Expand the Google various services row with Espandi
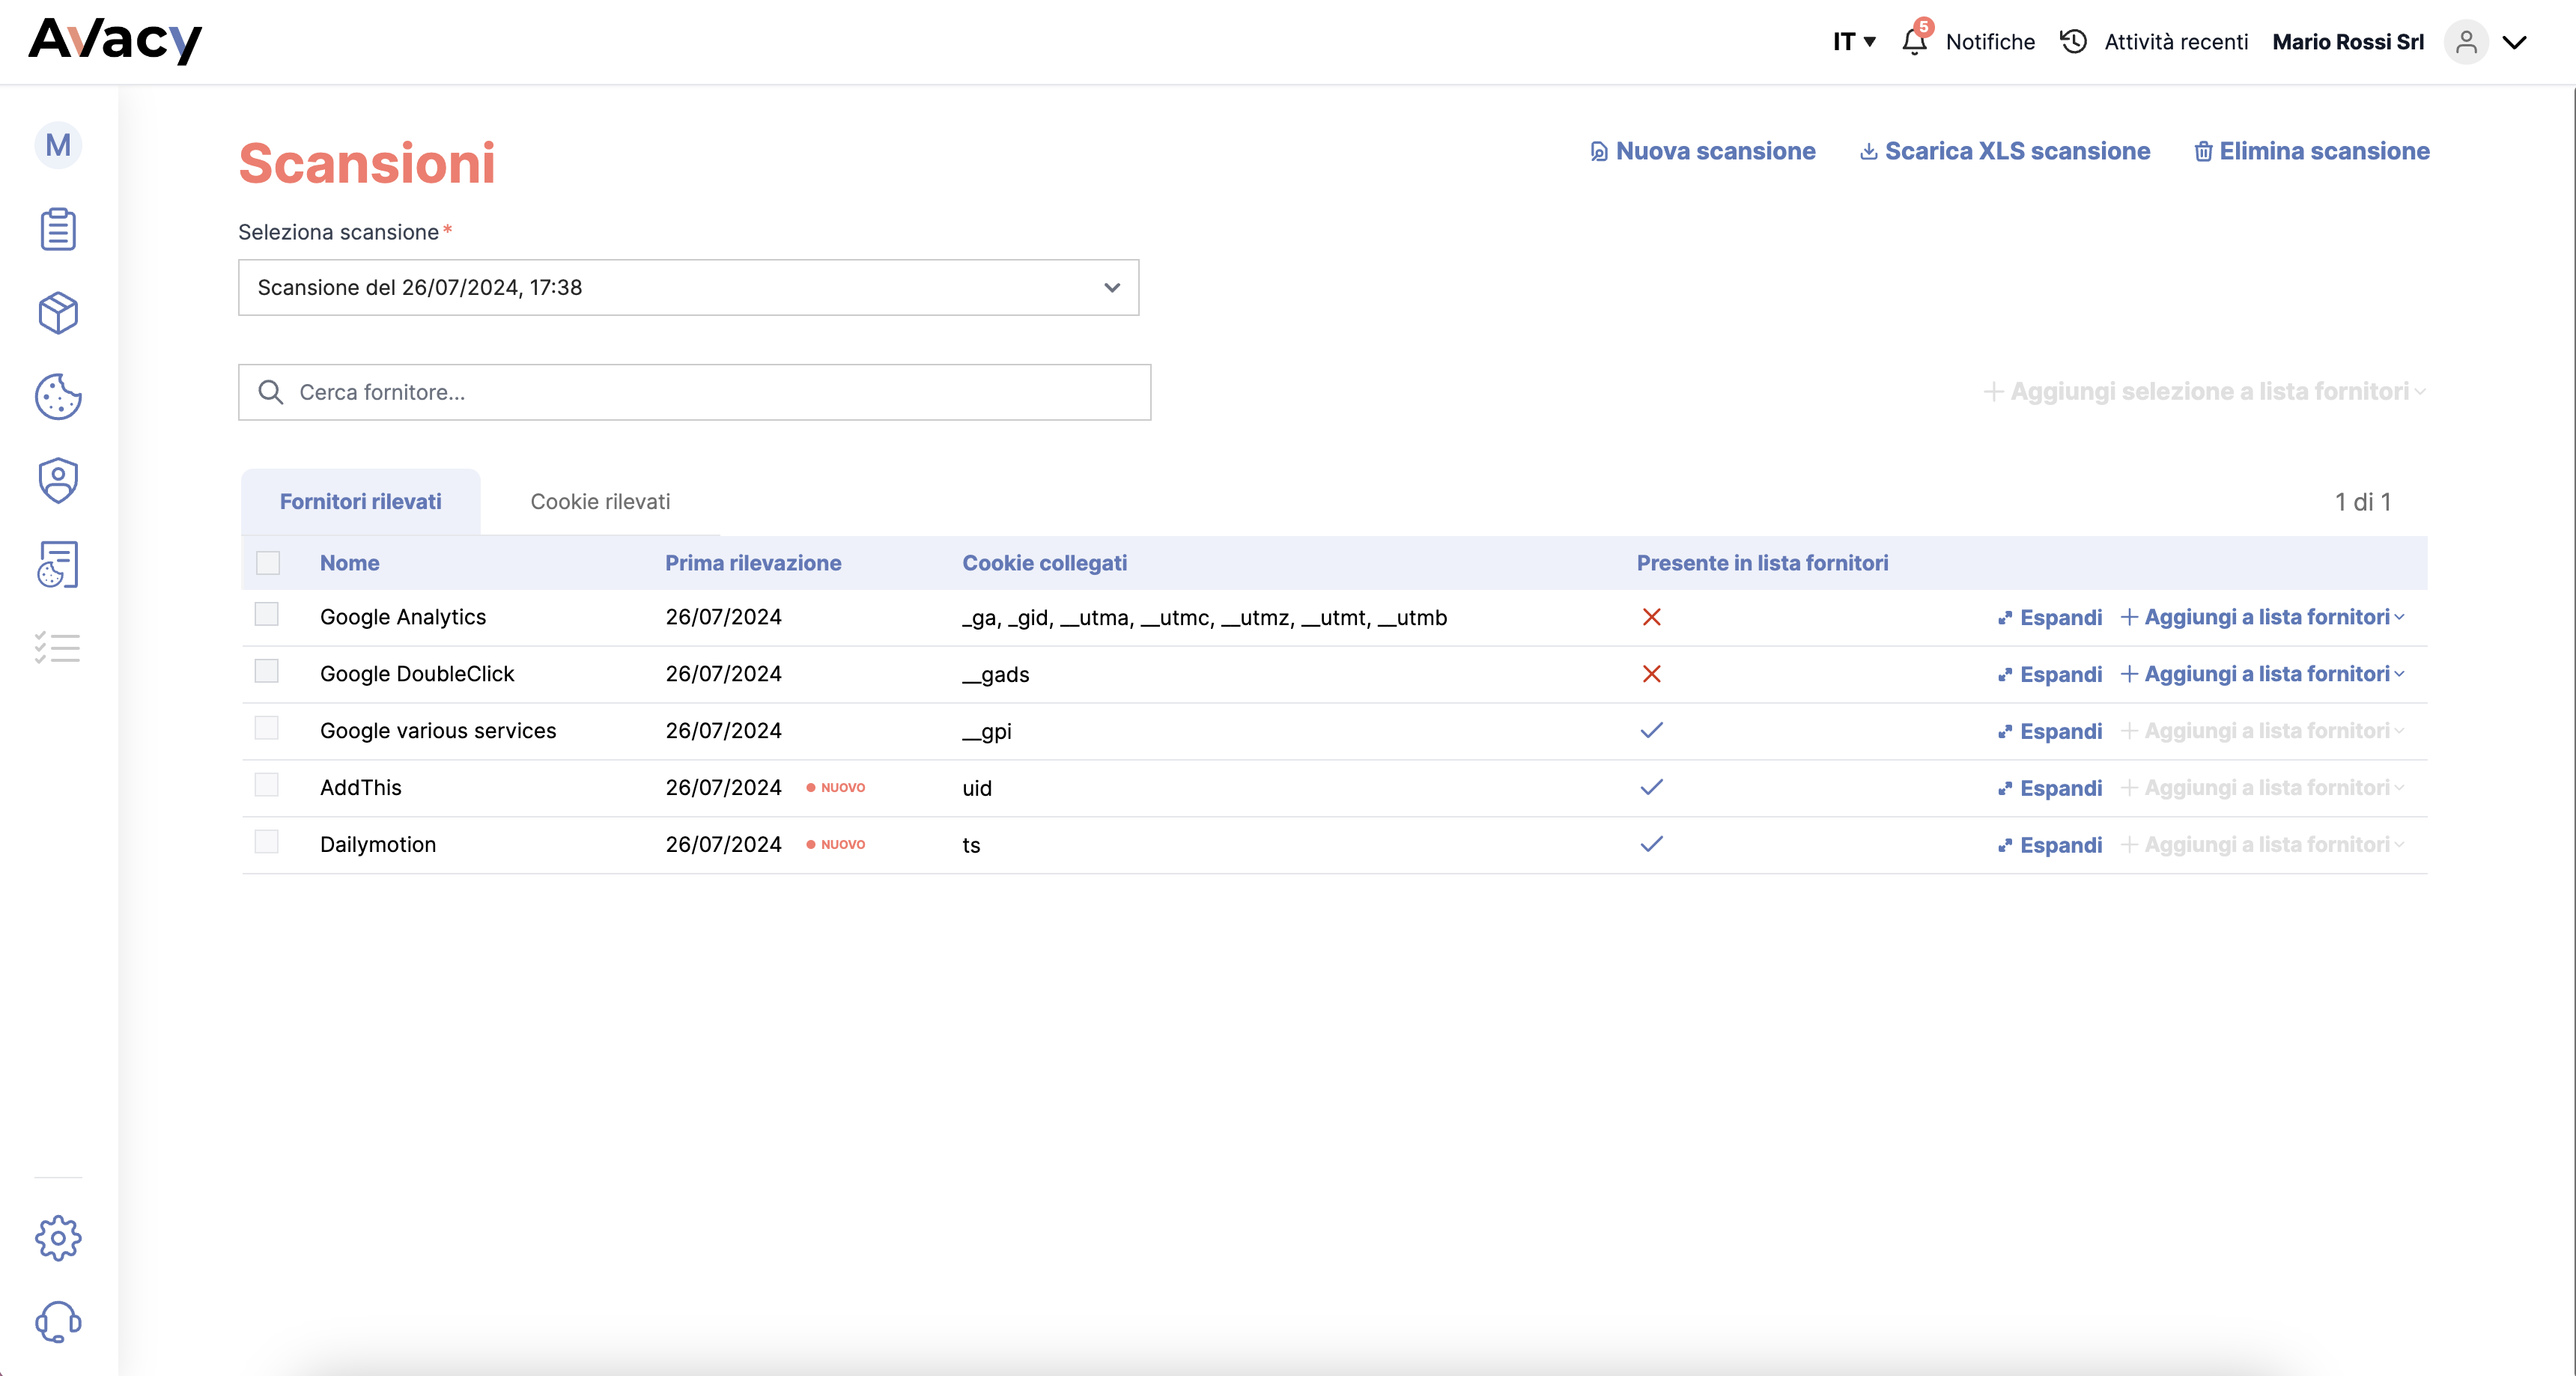 coord(2049,732)
